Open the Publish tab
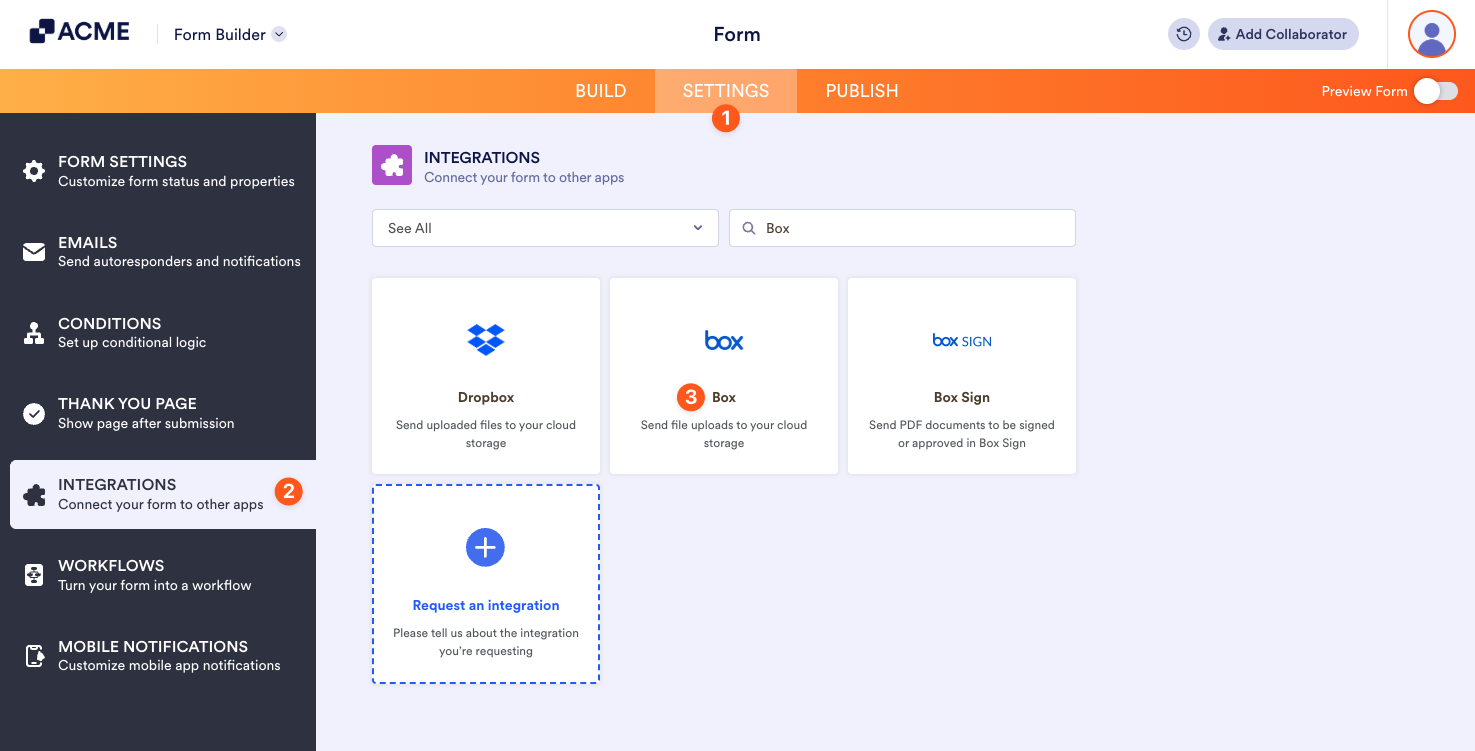 click(861, 90)
